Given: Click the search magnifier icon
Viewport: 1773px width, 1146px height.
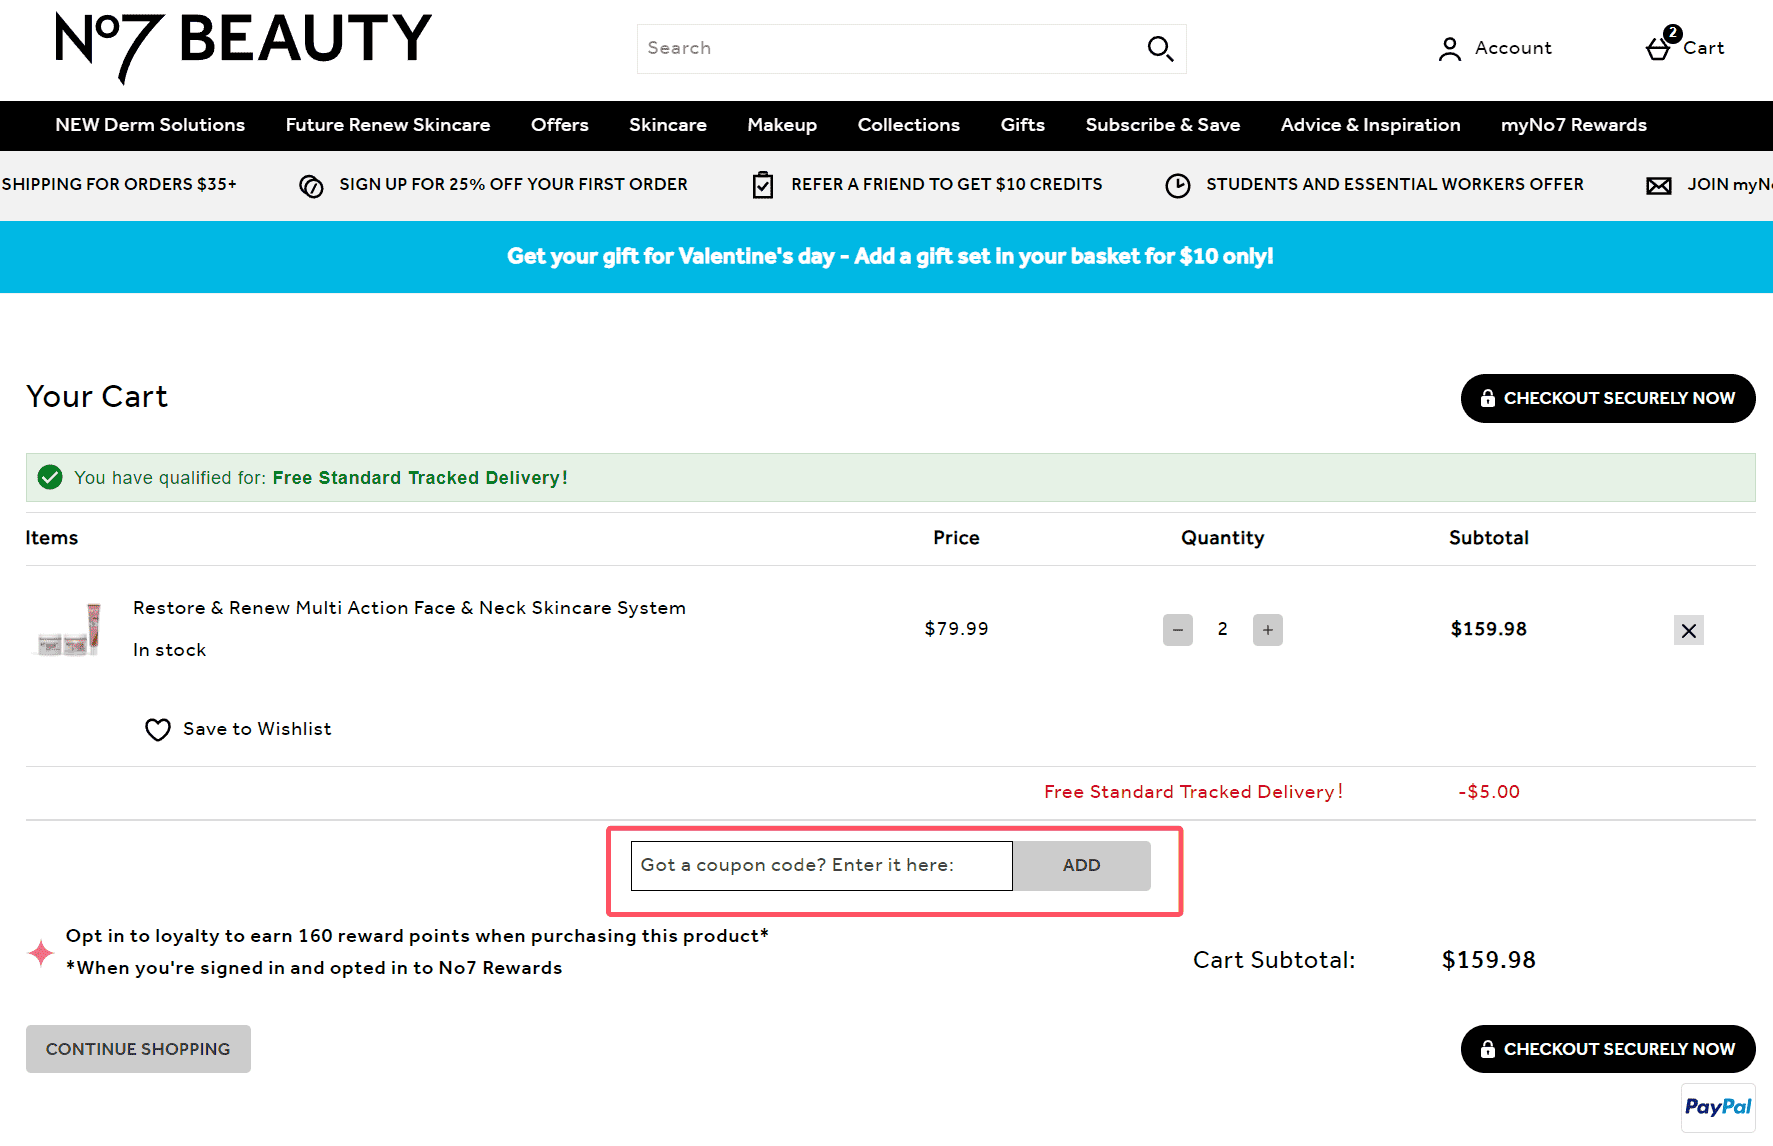Looking at the screenshot, I should point(1160,48).
